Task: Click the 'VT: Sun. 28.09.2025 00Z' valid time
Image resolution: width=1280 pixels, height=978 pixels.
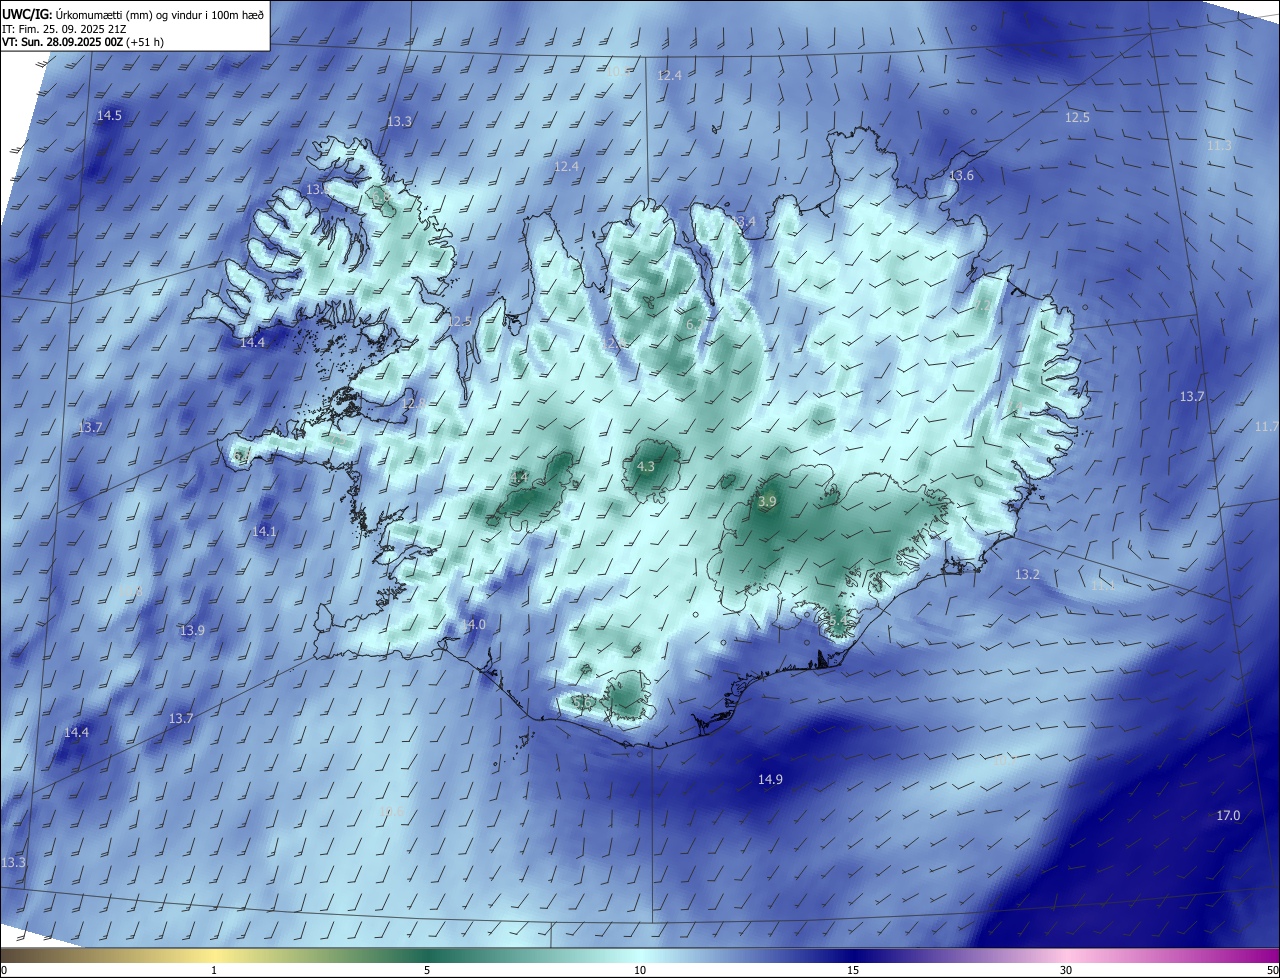Action: click(62, 42)
